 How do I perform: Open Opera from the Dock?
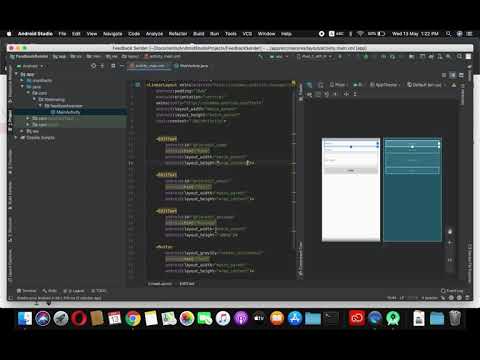pos(79,318)
